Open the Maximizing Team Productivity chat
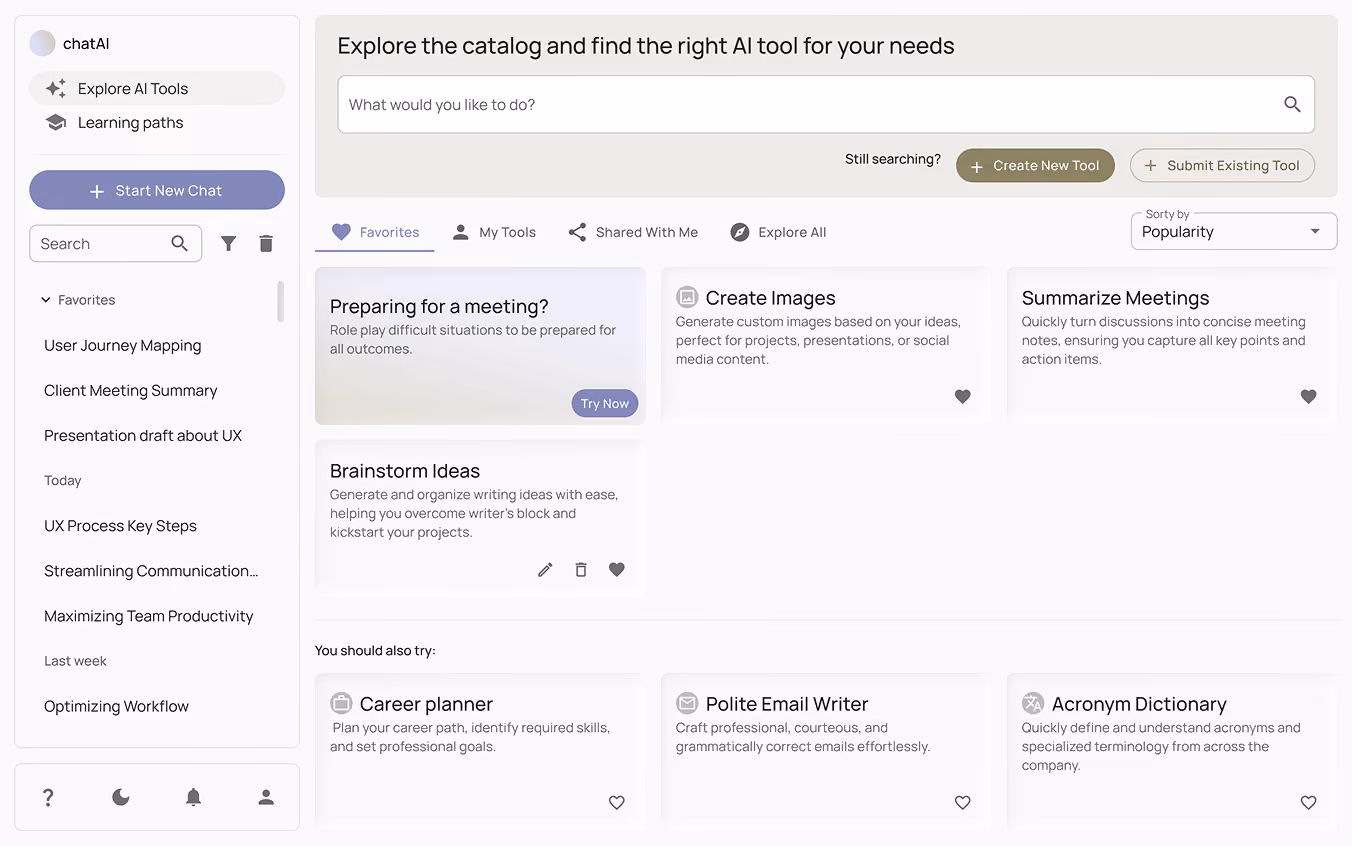 click(x=149, y=615)
